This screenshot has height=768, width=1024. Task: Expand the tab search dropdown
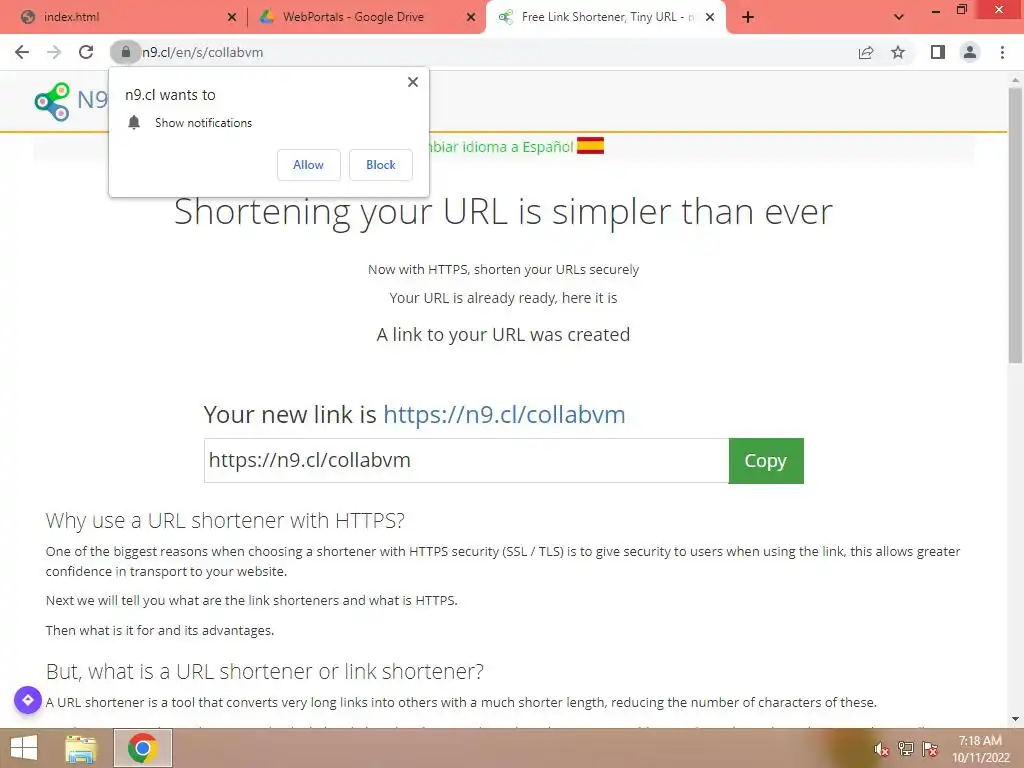coord(899,17)
